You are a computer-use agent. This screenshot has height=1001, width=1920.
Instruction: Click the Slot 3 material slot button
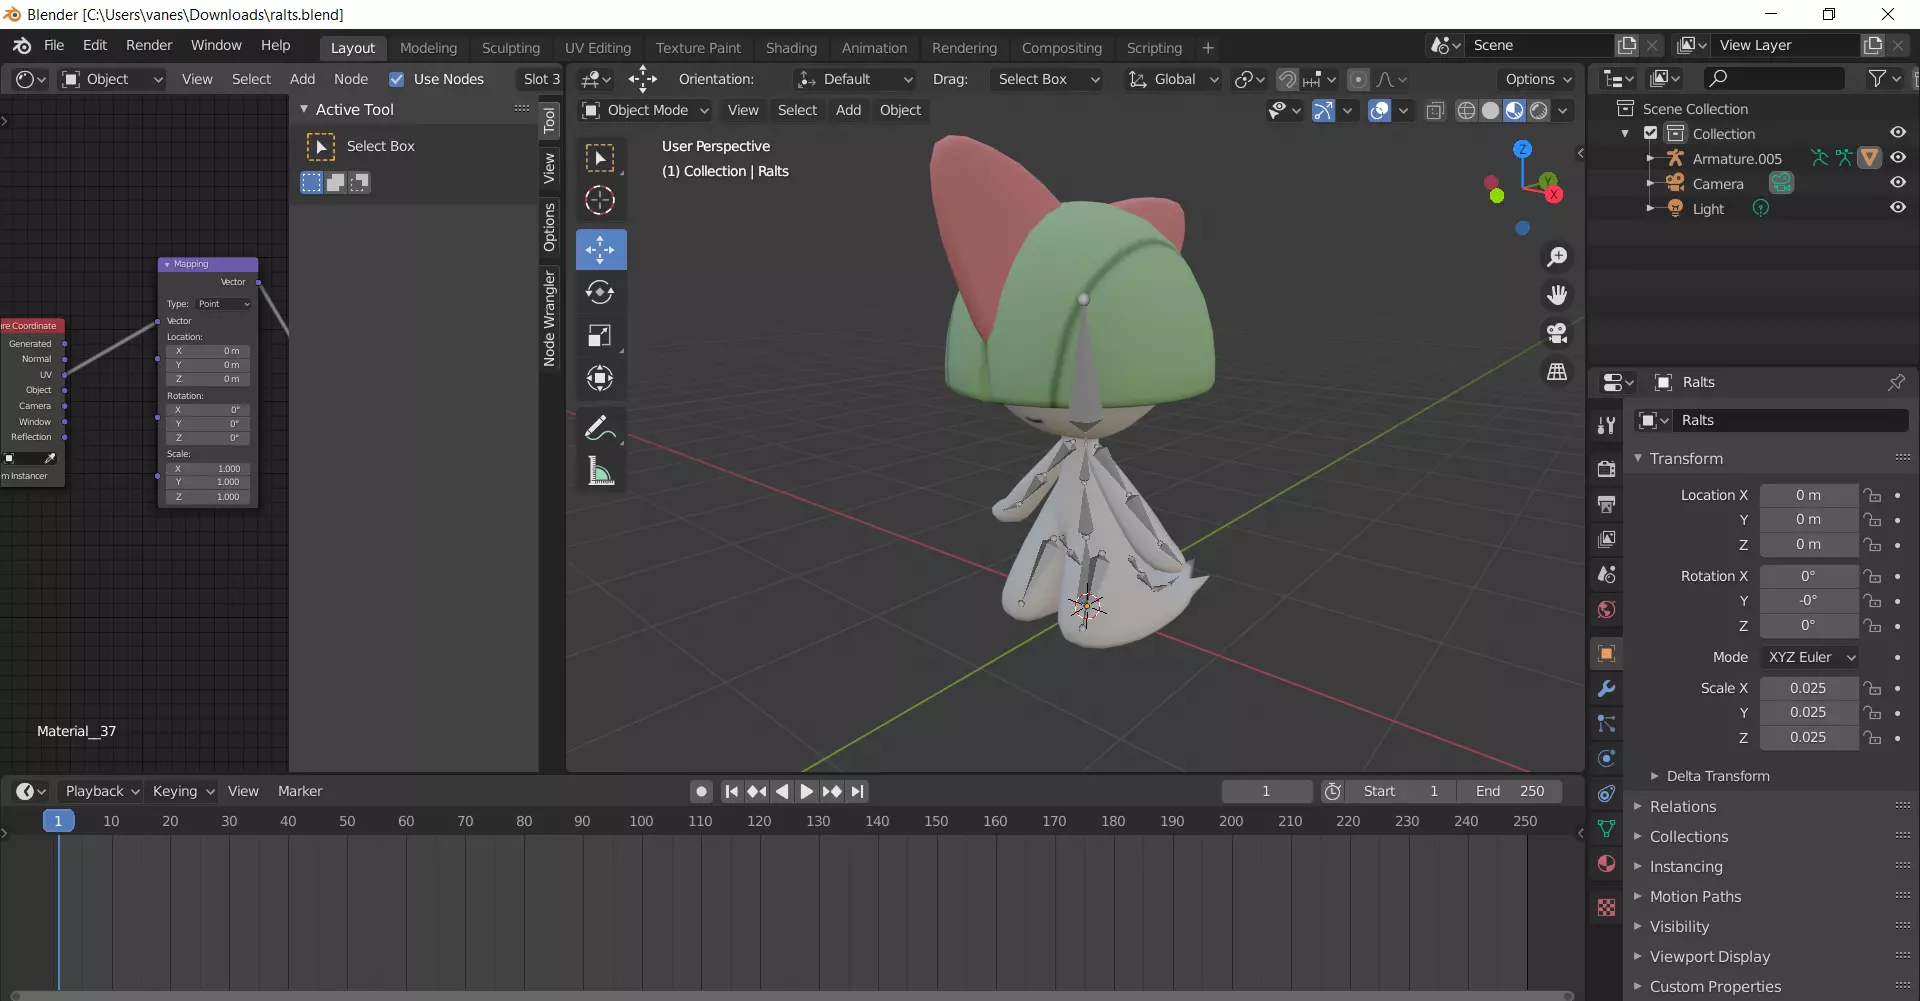[x=541, y=79]
